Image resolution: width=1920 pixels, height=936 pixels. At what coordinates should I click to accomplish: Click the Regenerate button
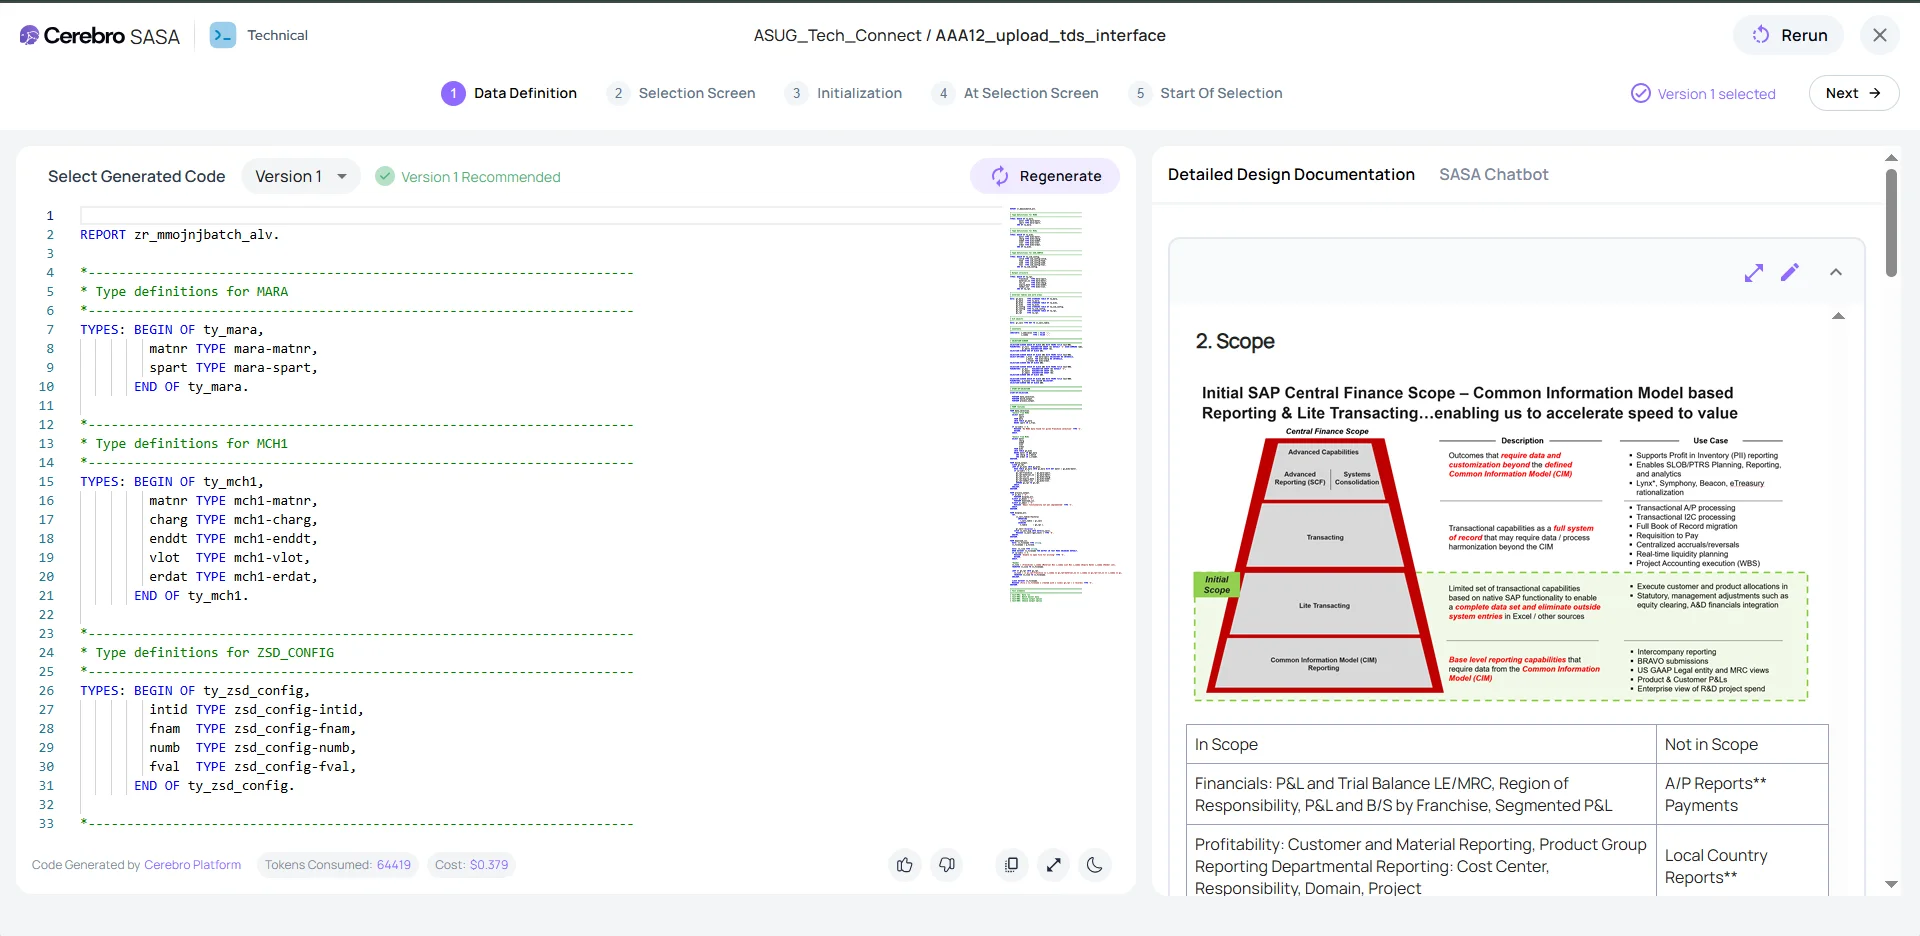(x=1045, y=175)
